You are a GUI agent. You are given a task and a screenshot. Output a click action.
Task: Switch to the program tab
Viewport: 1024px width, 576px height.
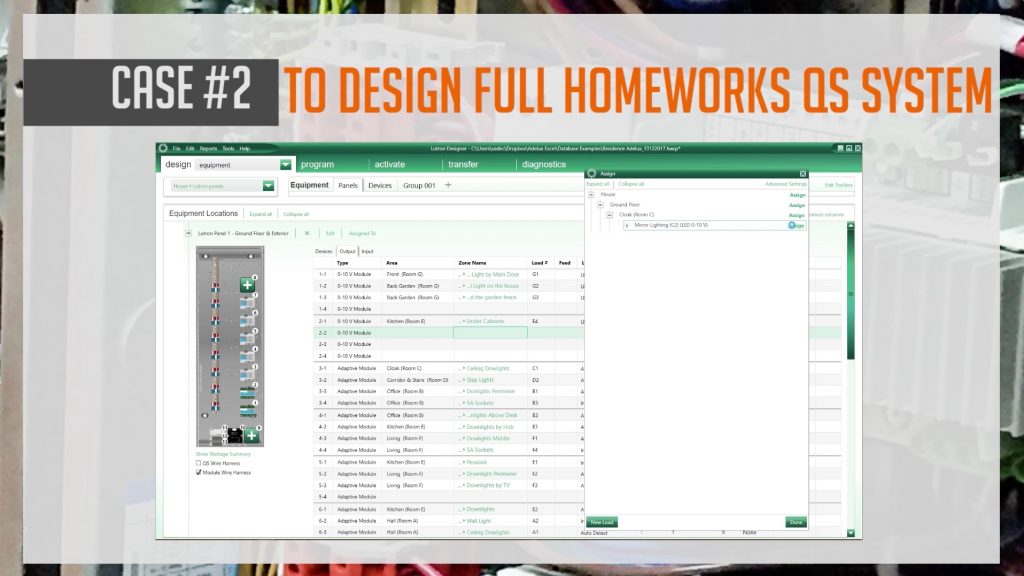tap(317, 165)
